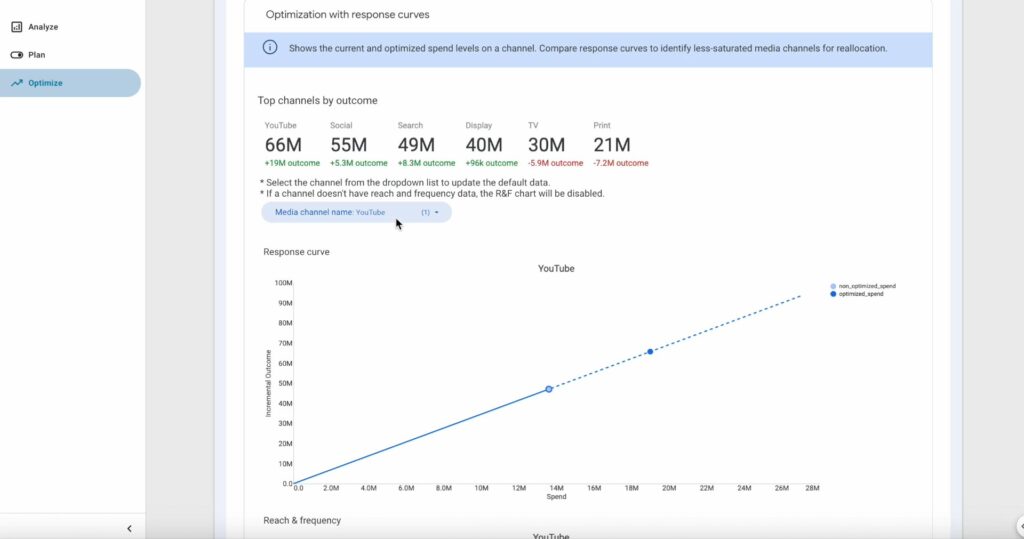The width and height of the screenshot is (1024, 539).
Task: Click the optimized spend point on dashed line
Action: point(650,351)
